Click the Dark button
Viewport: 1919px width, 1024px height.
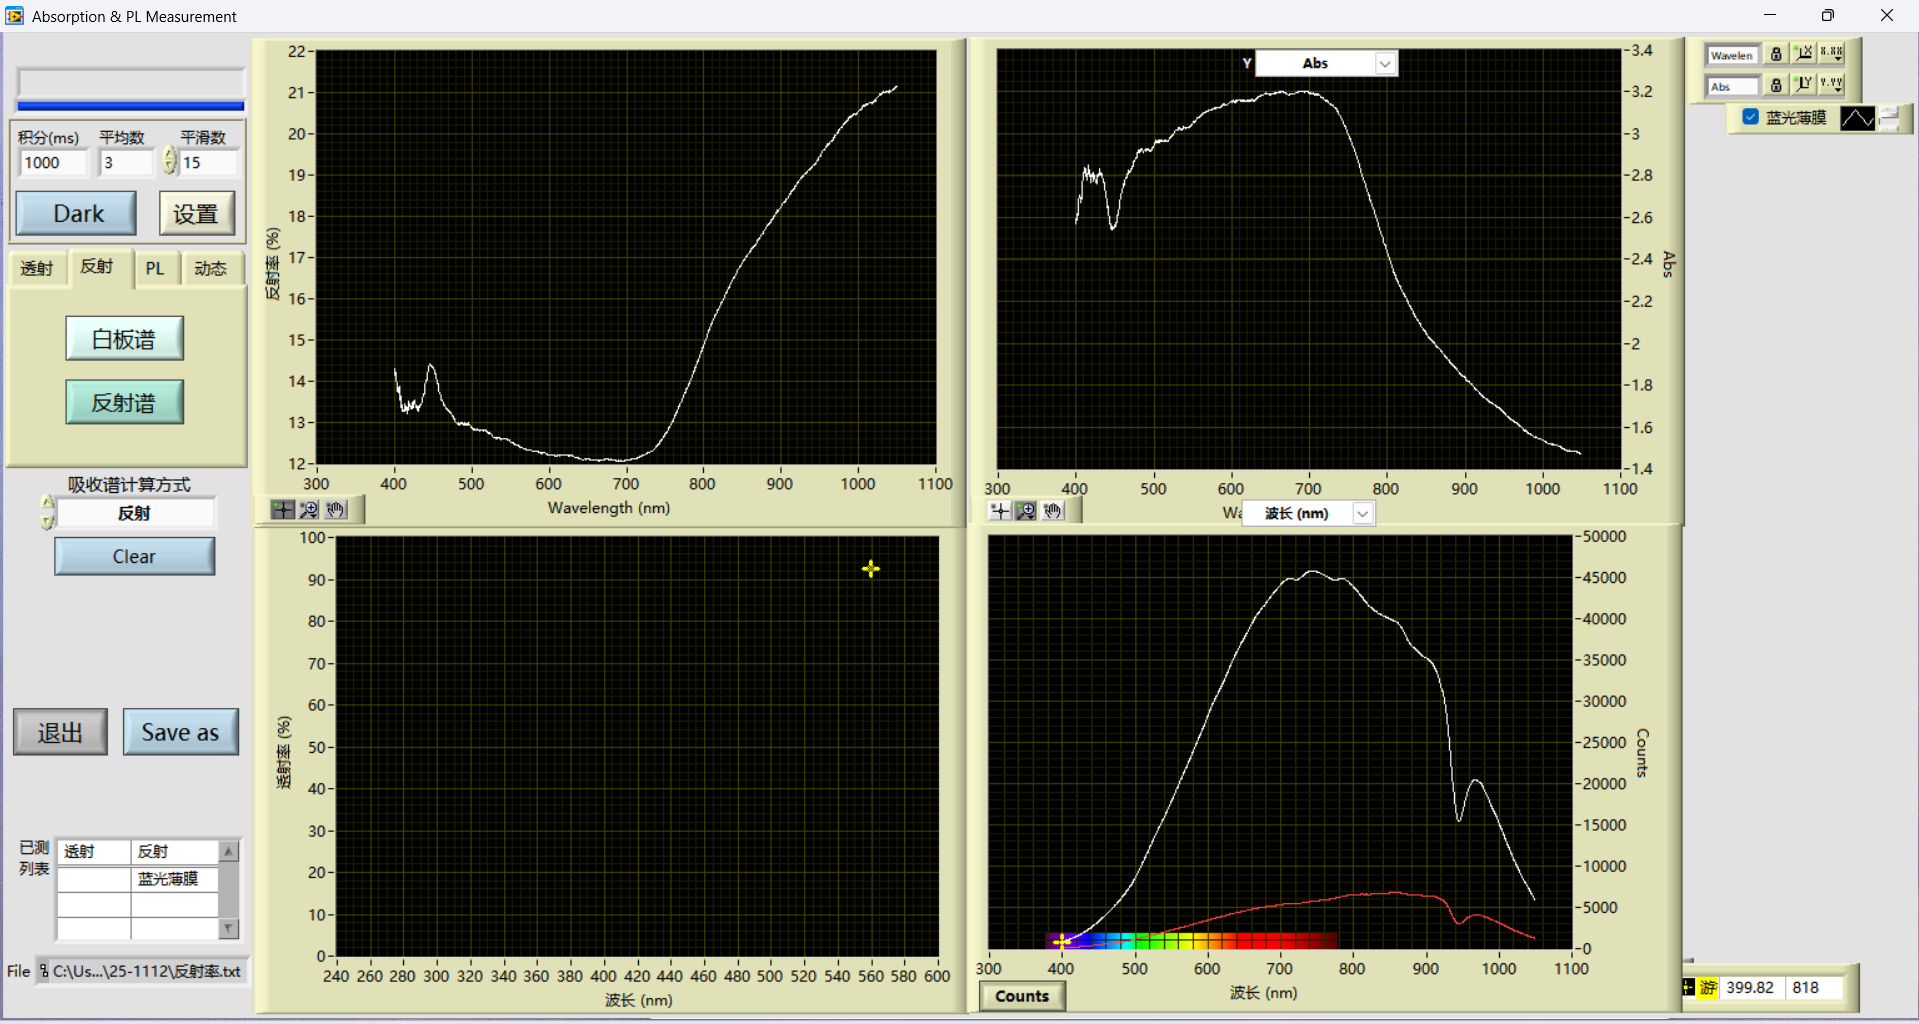(x=77, y=214)
